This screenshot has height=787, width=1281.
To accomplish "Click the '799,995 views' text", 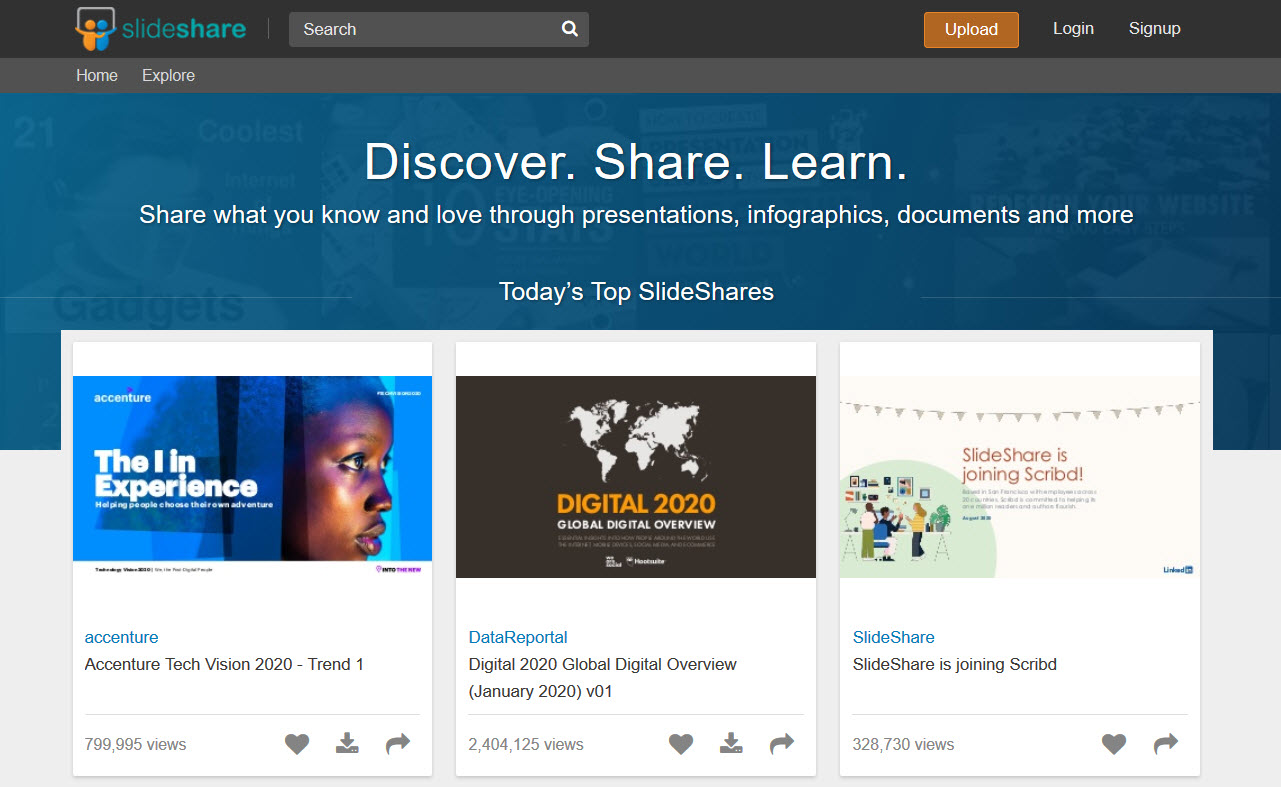I will point(136,744).
